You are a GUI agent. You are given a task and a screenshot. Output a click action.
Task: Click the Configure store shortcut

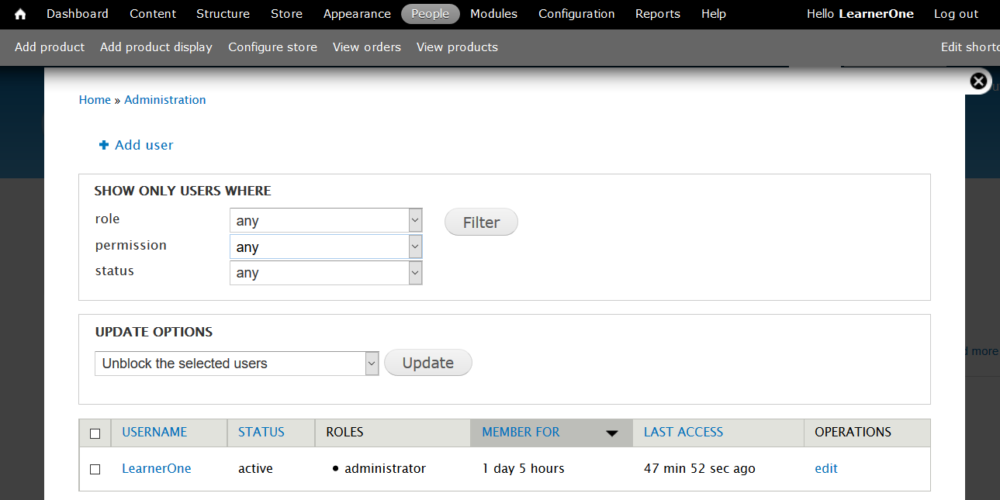click(x=273, y=47)
